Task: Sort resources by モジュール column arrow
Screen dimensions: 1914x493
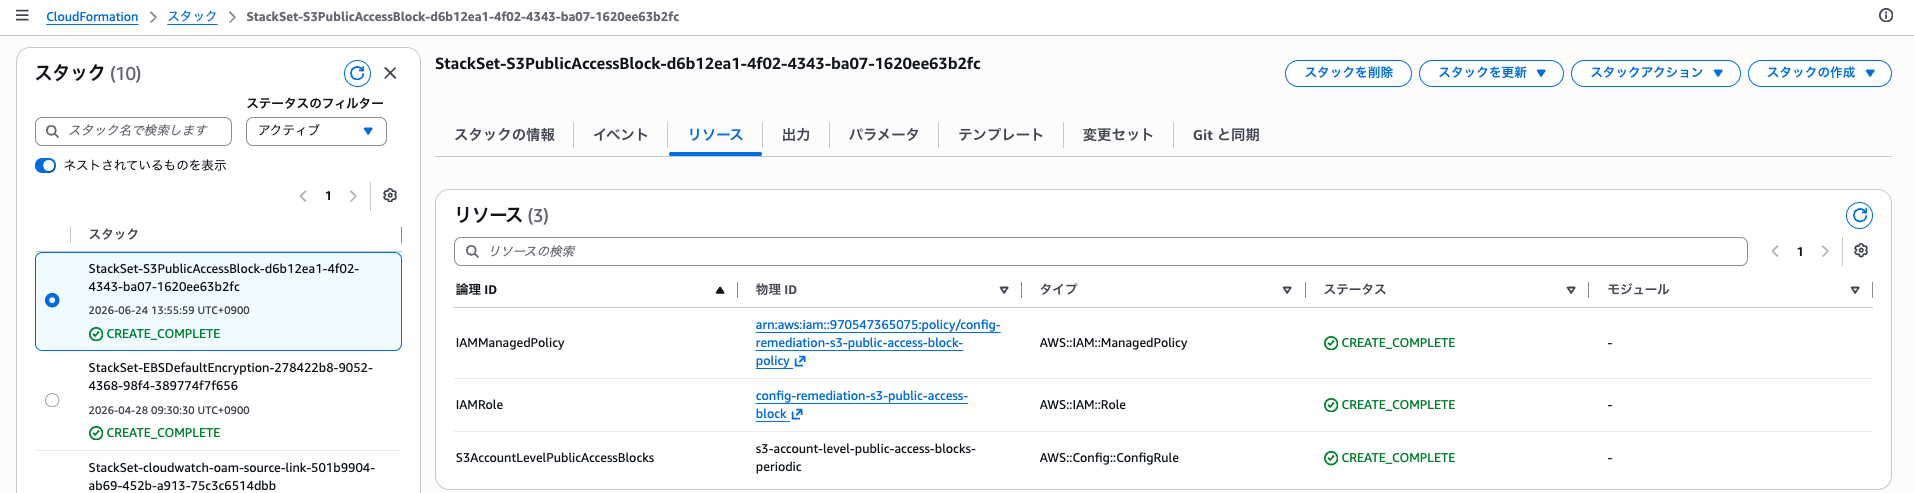Action: (x=1855, y=290)
